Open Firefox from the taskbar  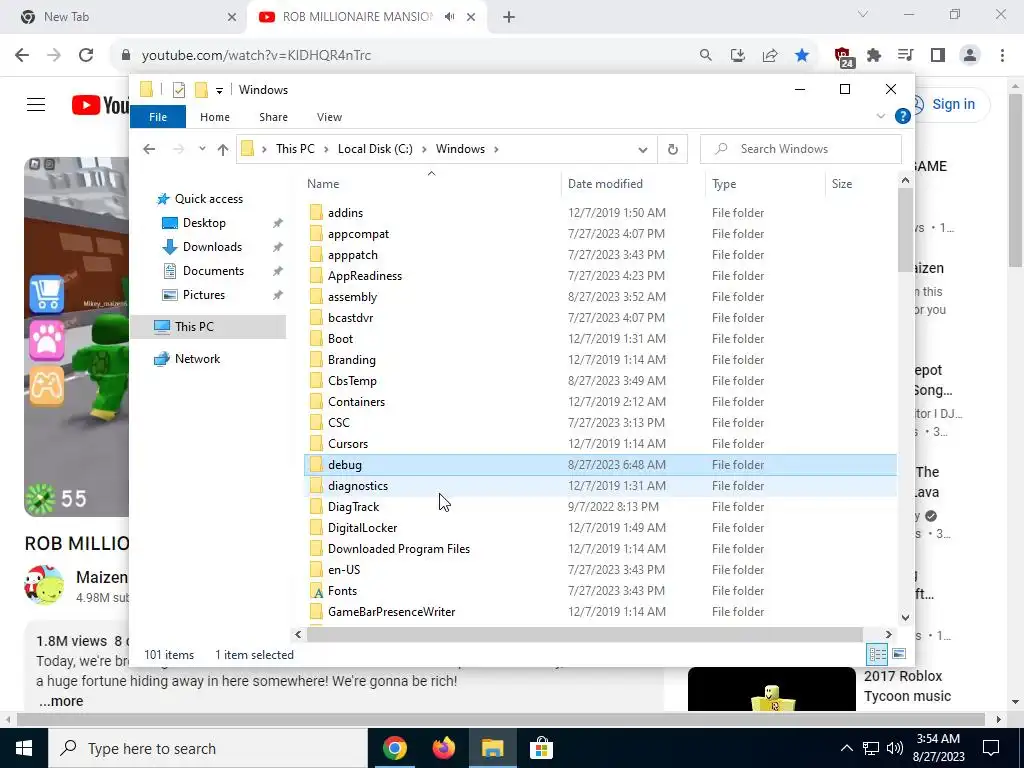443,748
